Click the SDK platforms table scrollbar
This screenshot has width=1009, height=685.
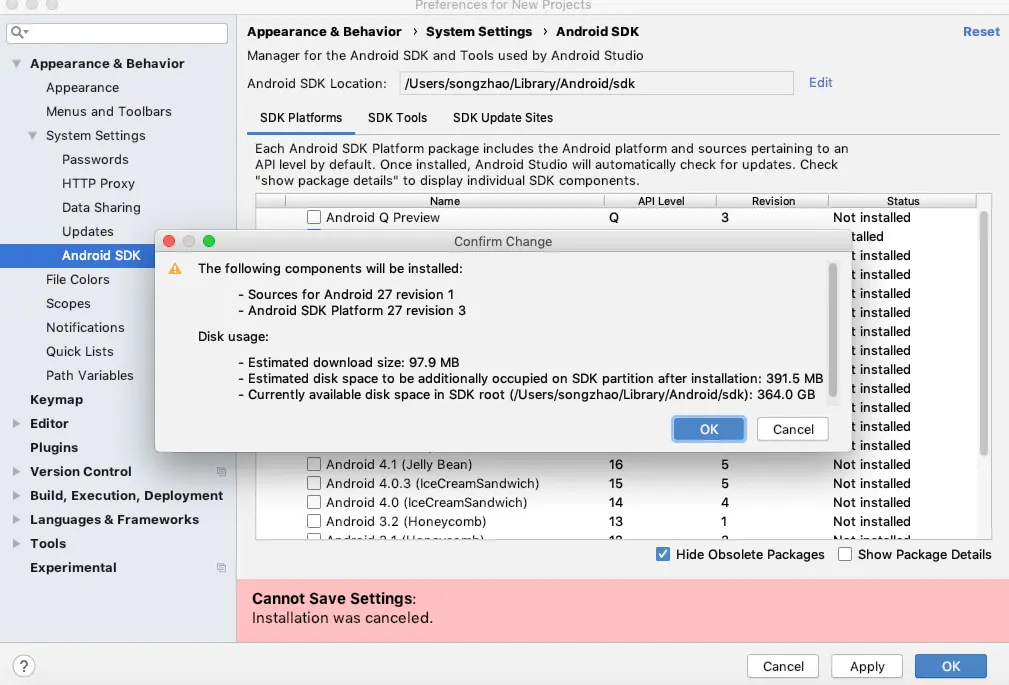983,333
